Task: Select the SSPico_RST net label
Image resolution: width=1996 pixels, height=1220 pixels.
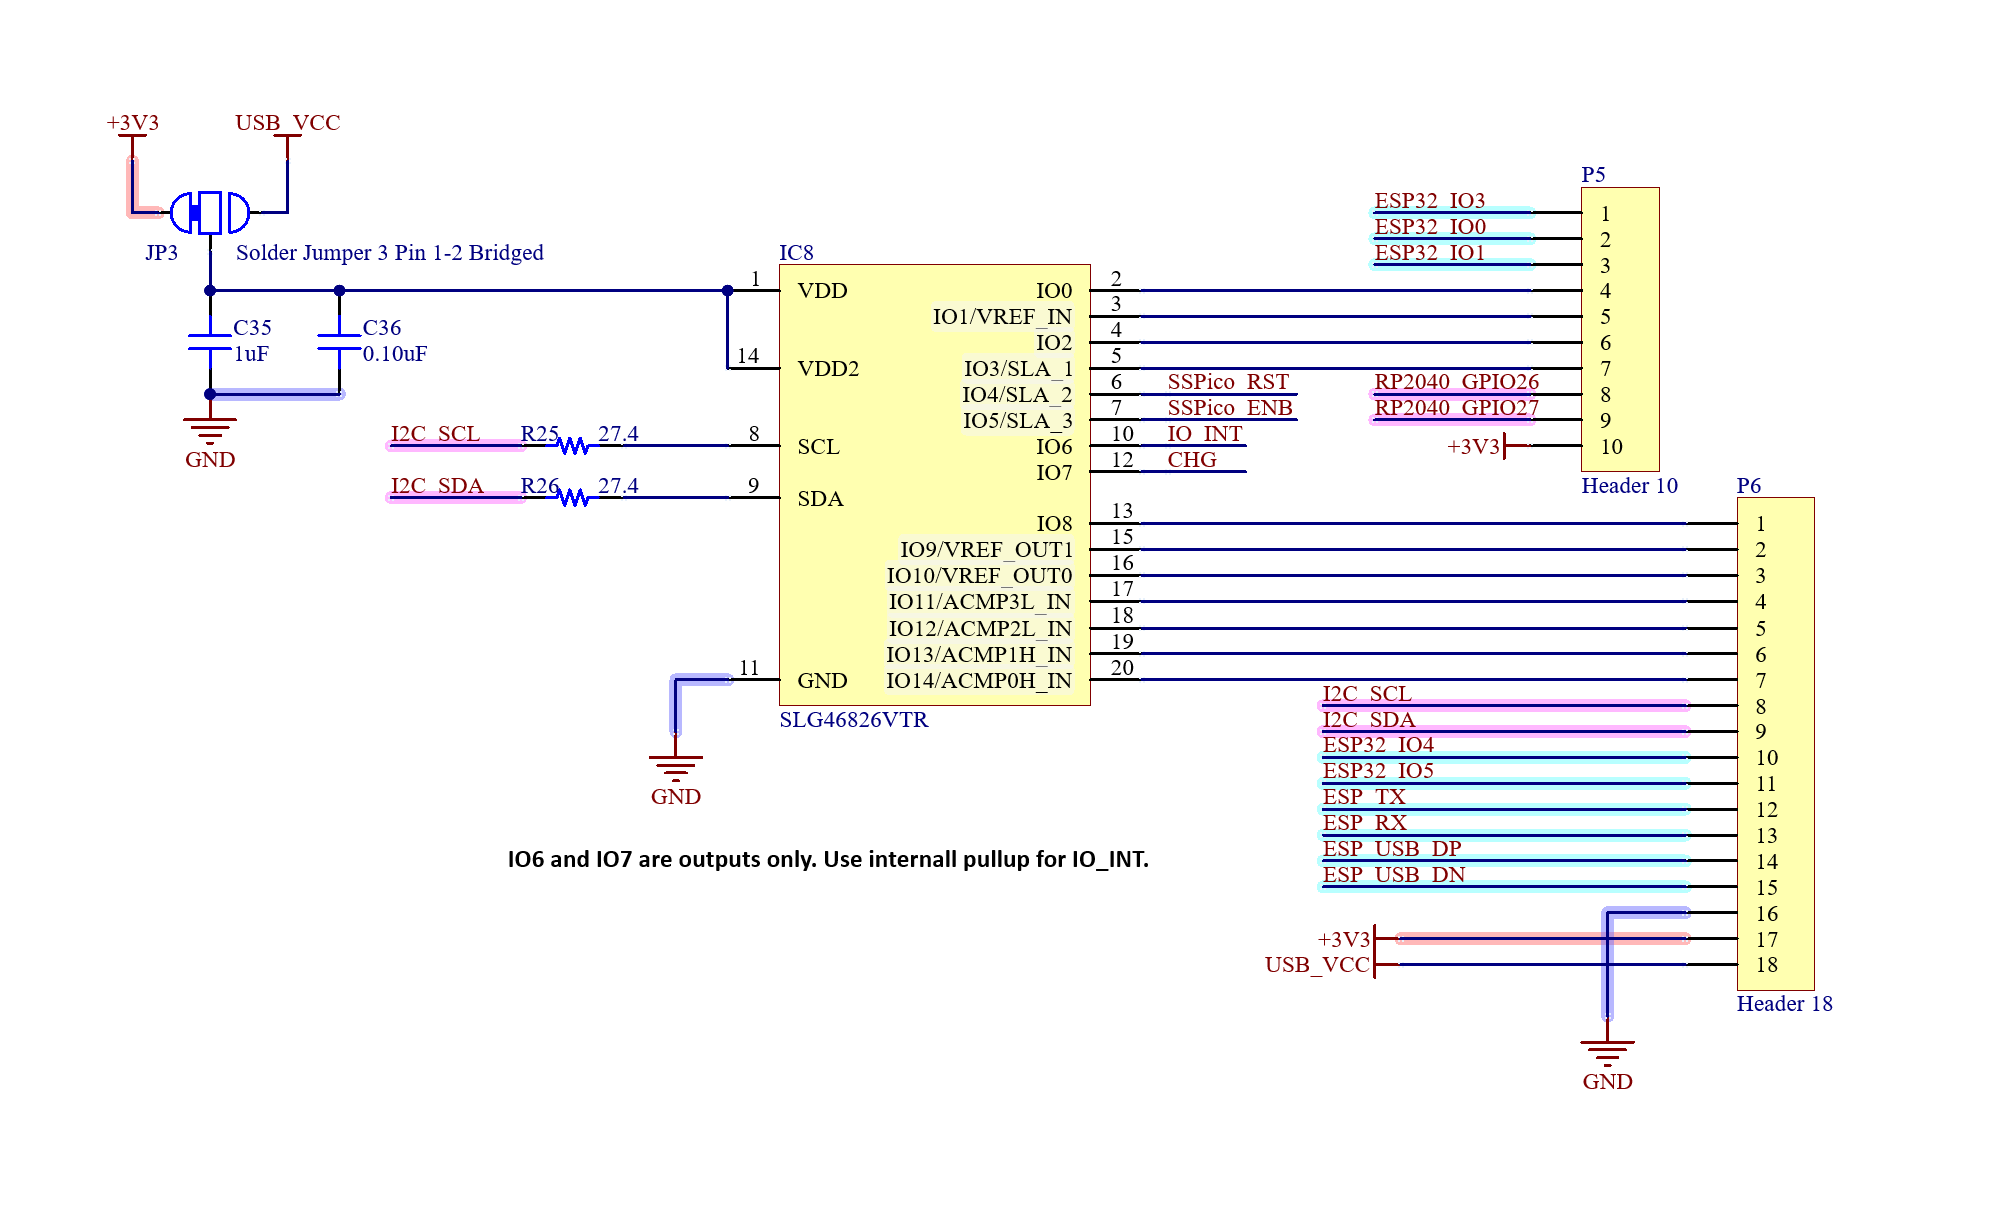Action: pyautogui.click(x=1228, y=382)
